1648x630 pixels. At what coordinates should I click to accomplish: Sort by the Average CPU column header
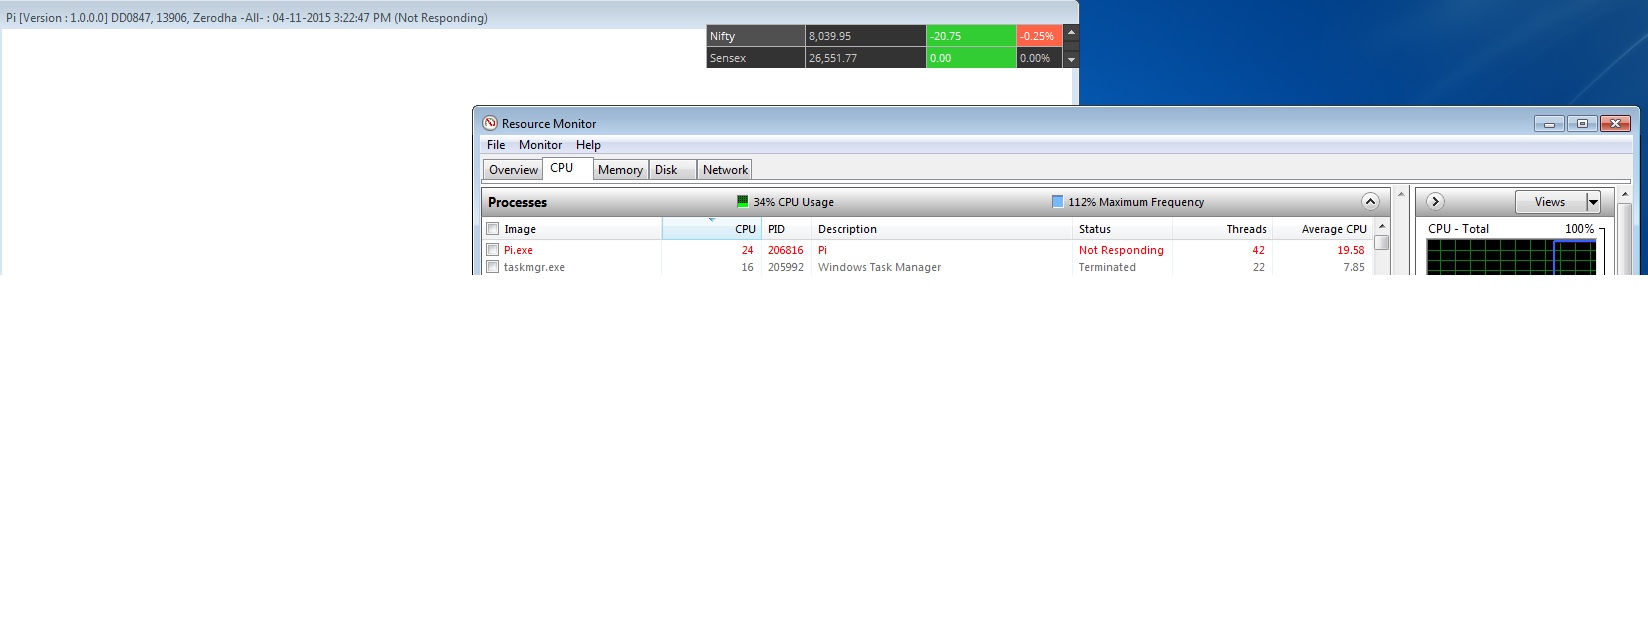coord(1323,229)
